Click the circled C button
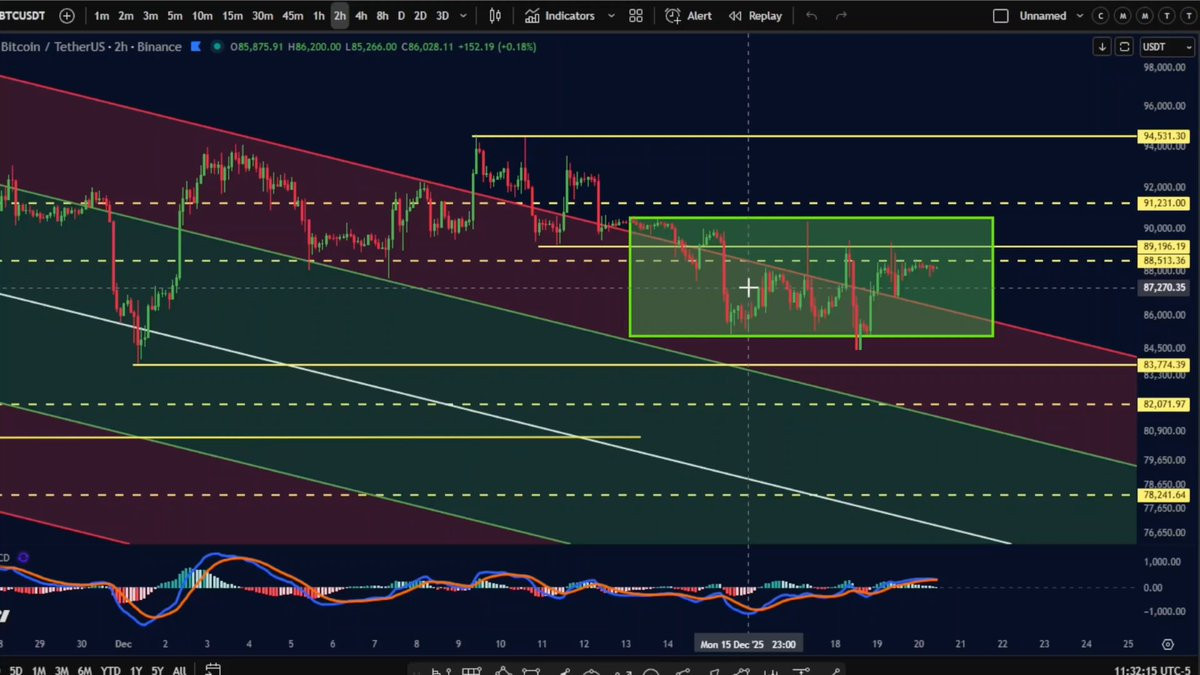Viewport: 1200px width, 675px height. coord(1101,16)
